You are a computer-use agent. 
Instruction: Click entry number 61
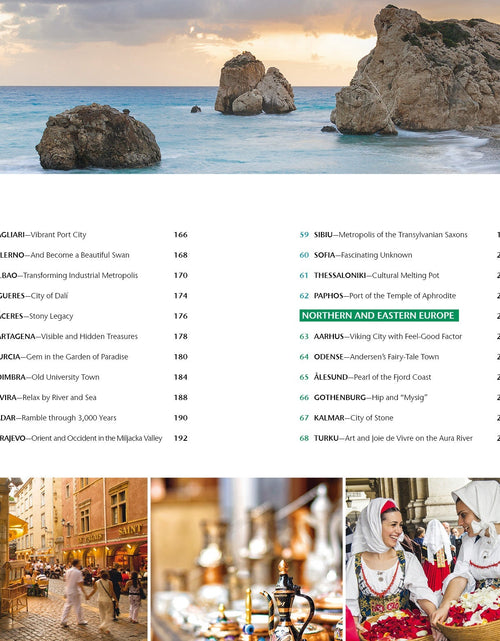[x=304, y=276]
